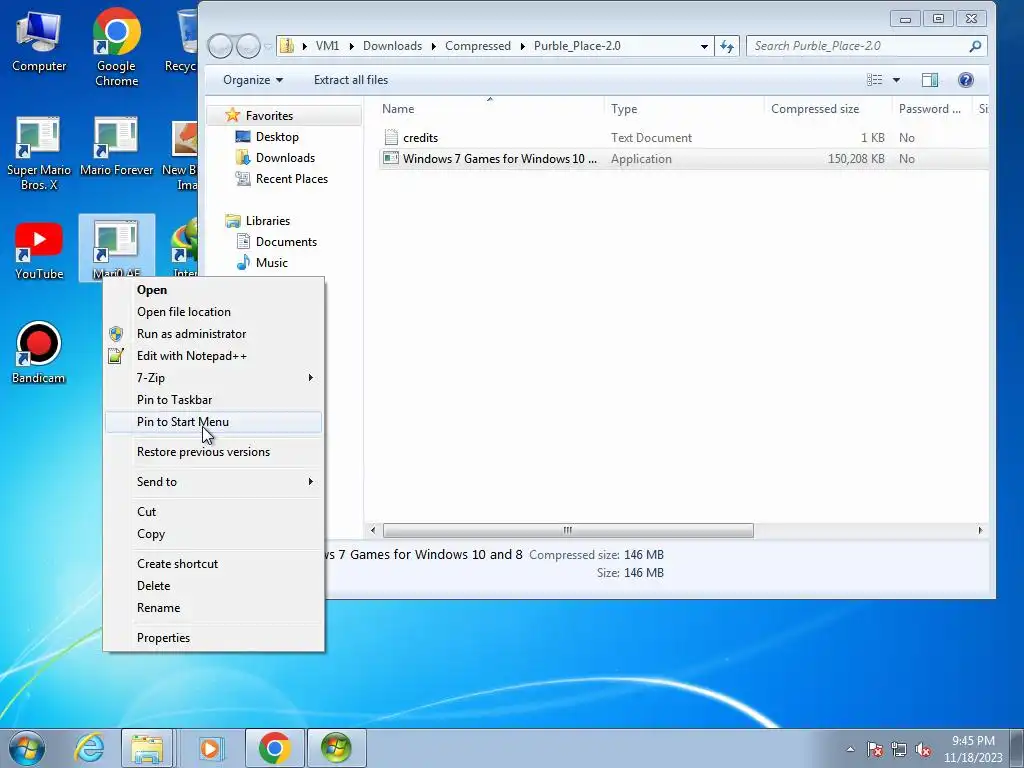Choose Edit with Notepad++

click(214, 356)
